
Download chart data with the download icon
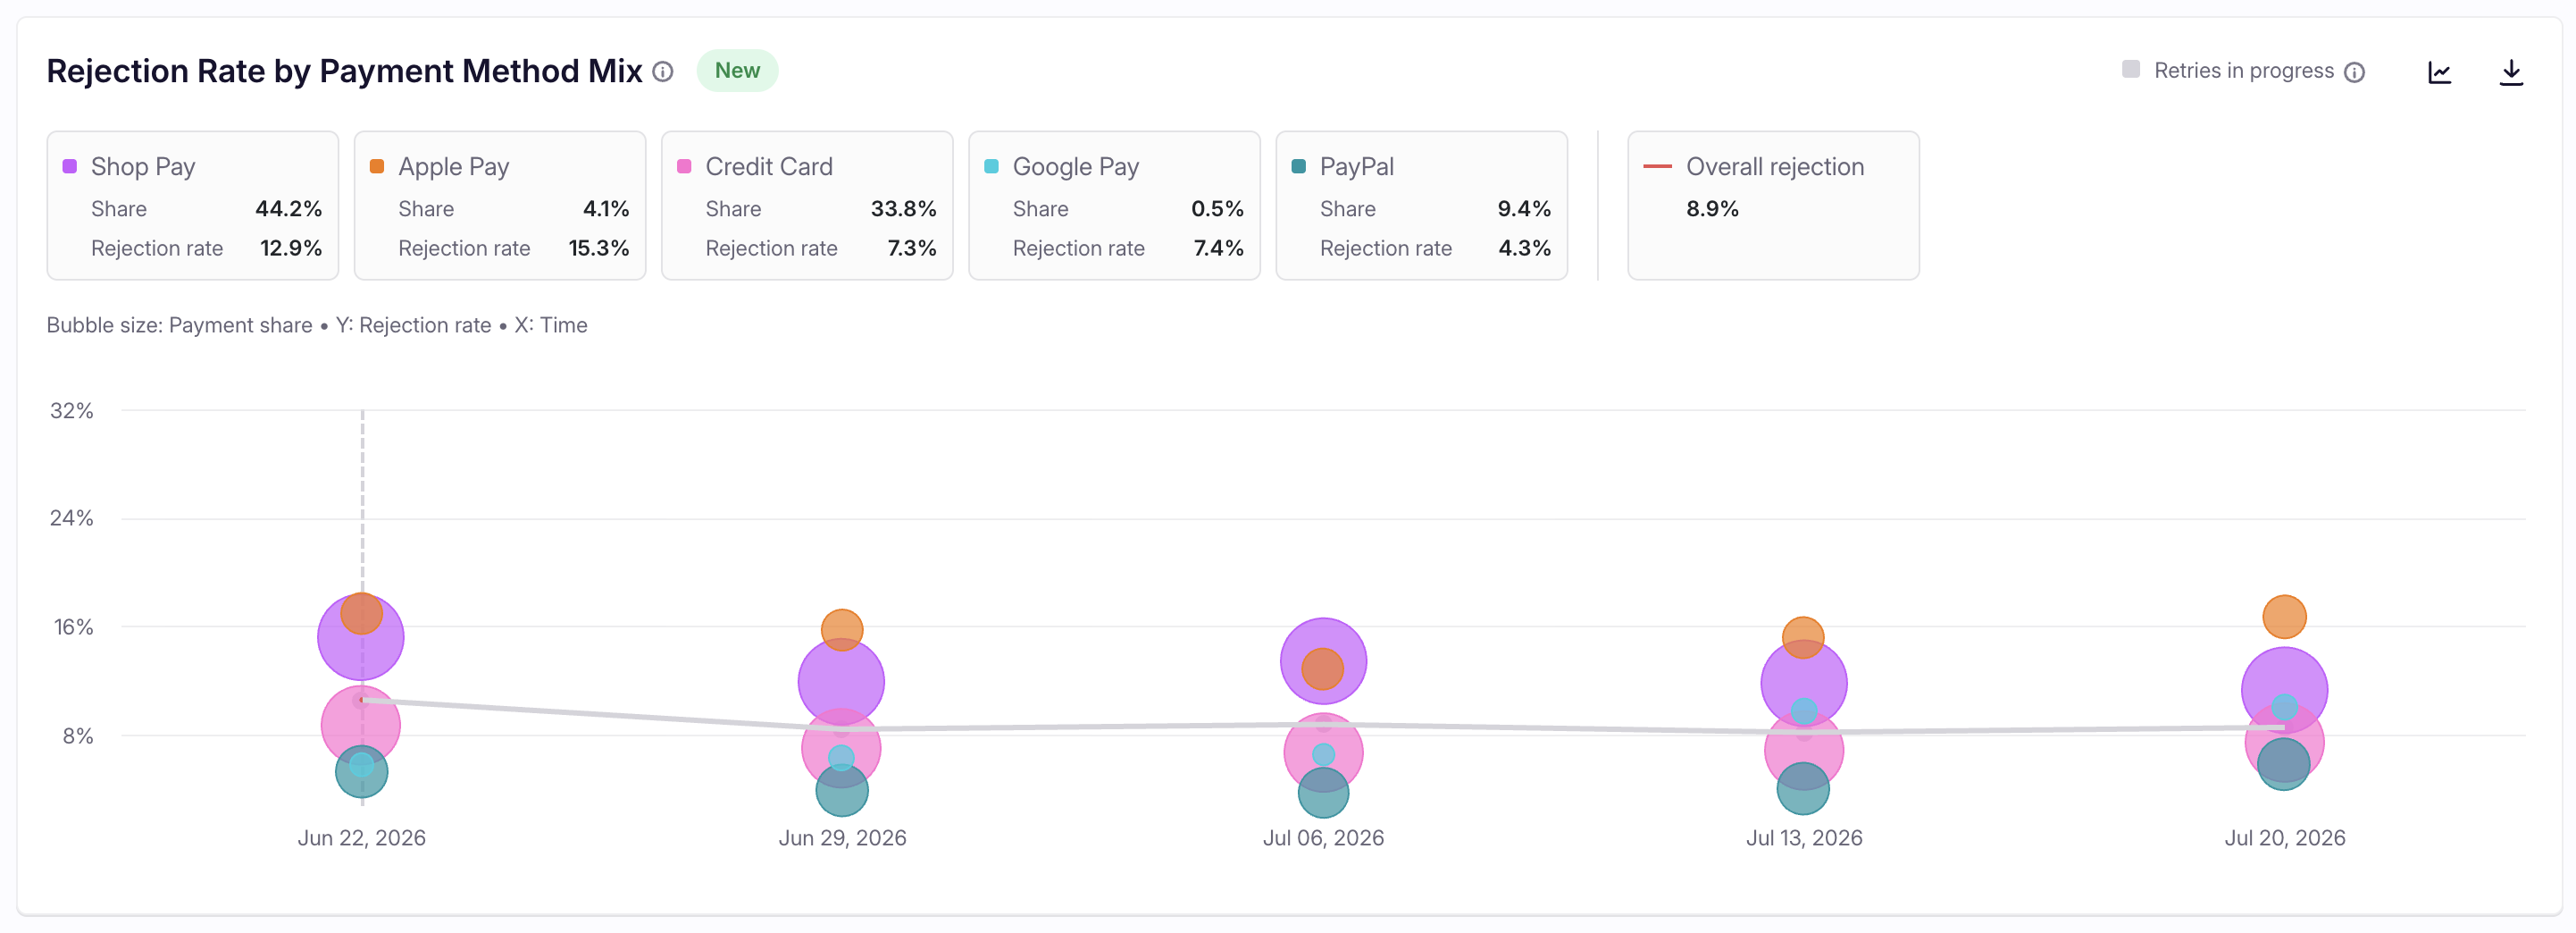pos(2511,72)
